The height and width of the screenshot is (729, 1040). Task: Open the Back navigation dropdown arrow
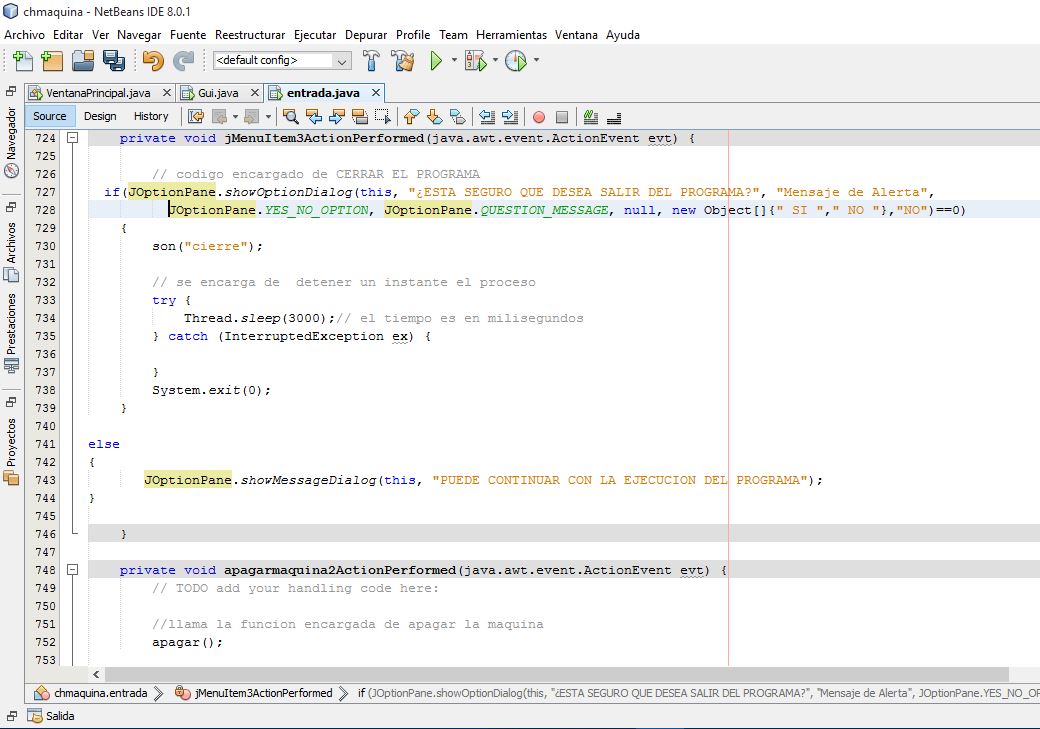235,117
